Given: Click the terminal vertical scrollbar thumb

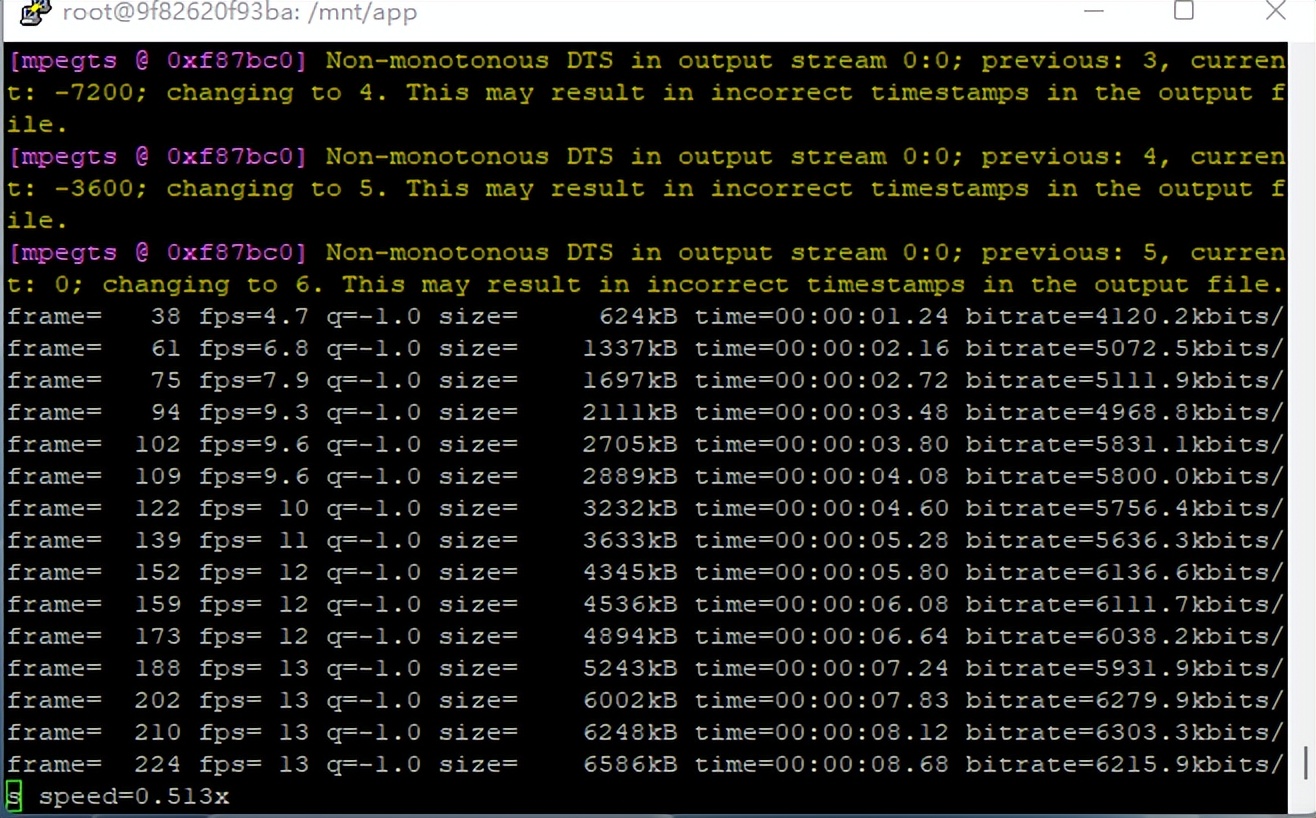Looking at the screenshot, I should 1305,763.
